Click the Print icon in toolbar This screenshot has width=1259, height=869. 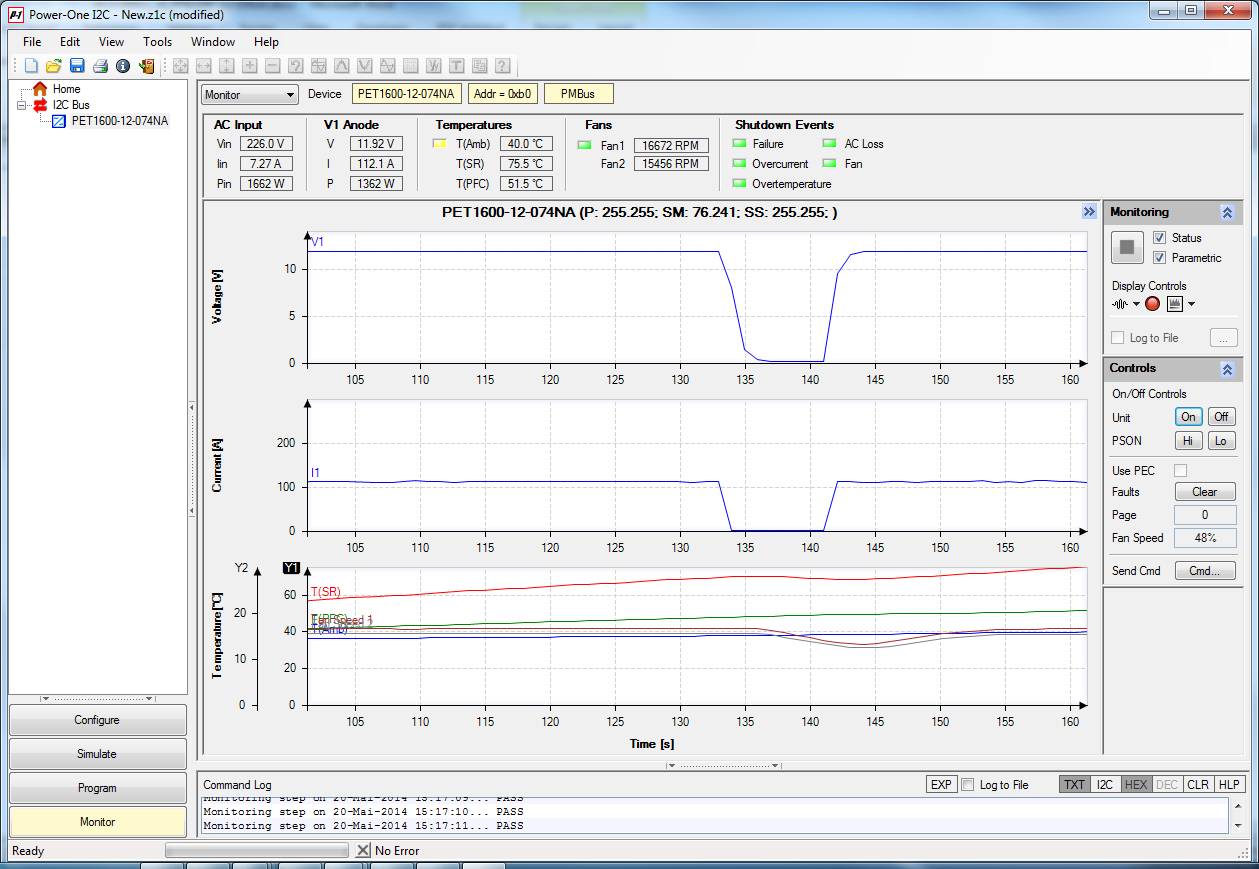(x=100, y=66)
